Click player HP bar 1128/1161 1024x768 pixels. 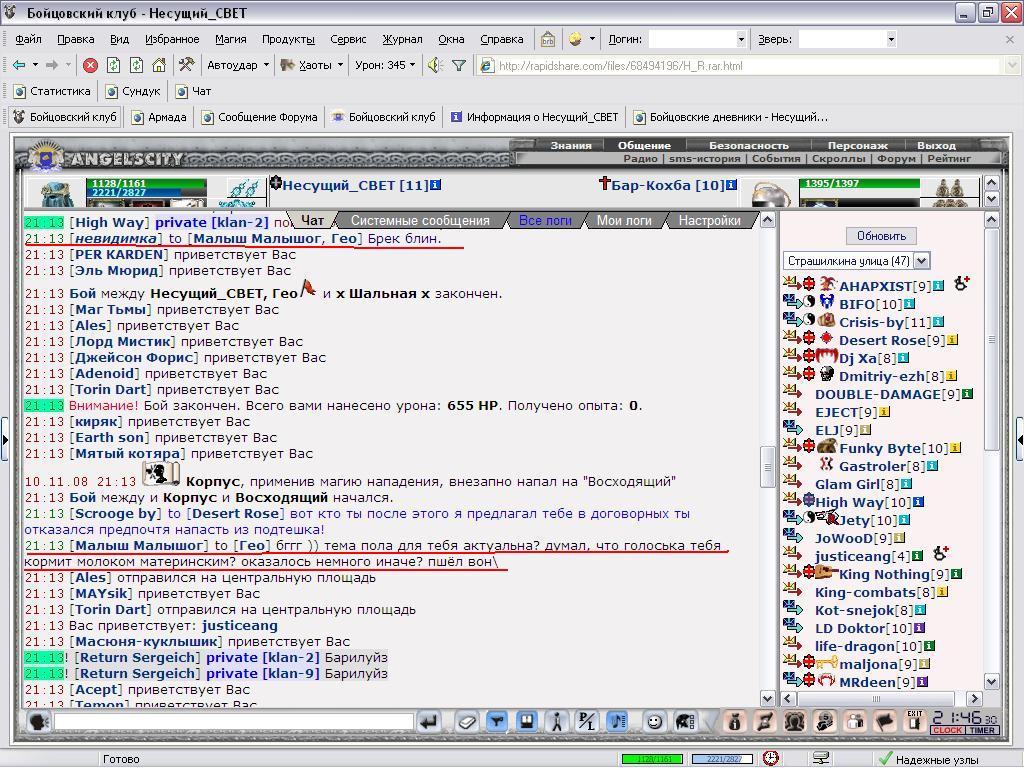146,184
